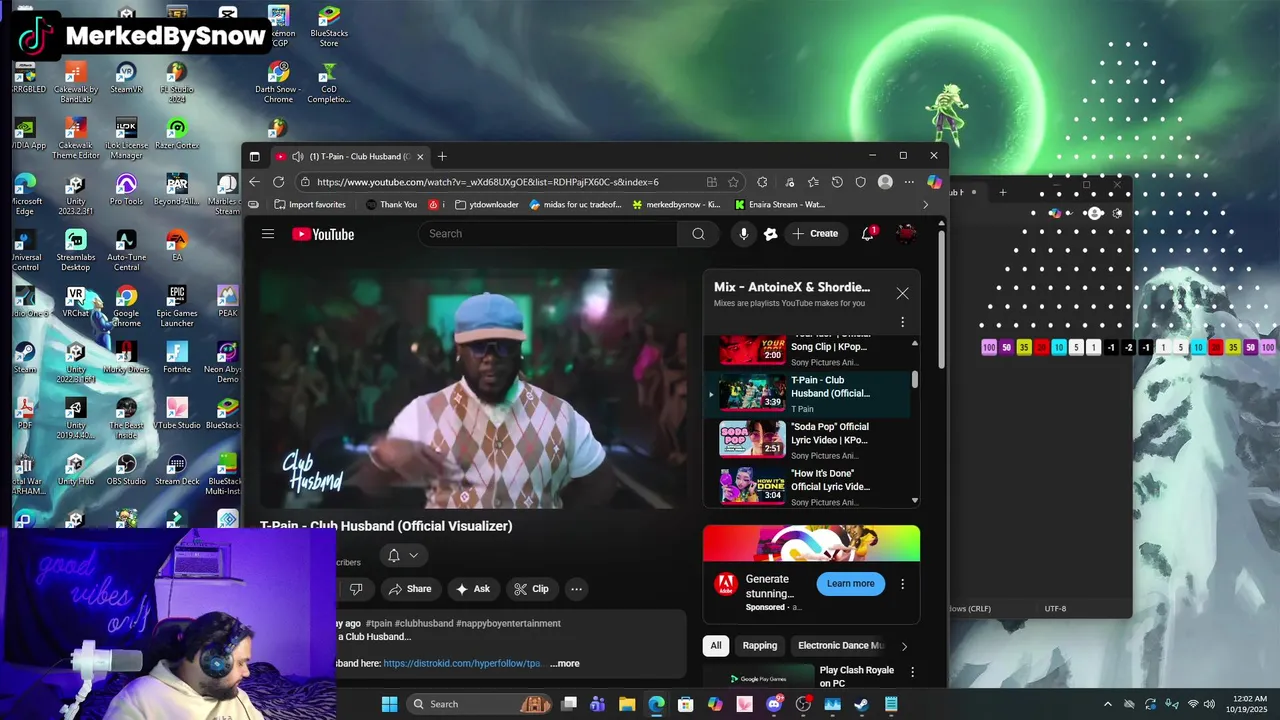Open YouTube notifications bell with badge
Image resolution: width=1280 pixels, height=720 pixels.
[868, 234]
